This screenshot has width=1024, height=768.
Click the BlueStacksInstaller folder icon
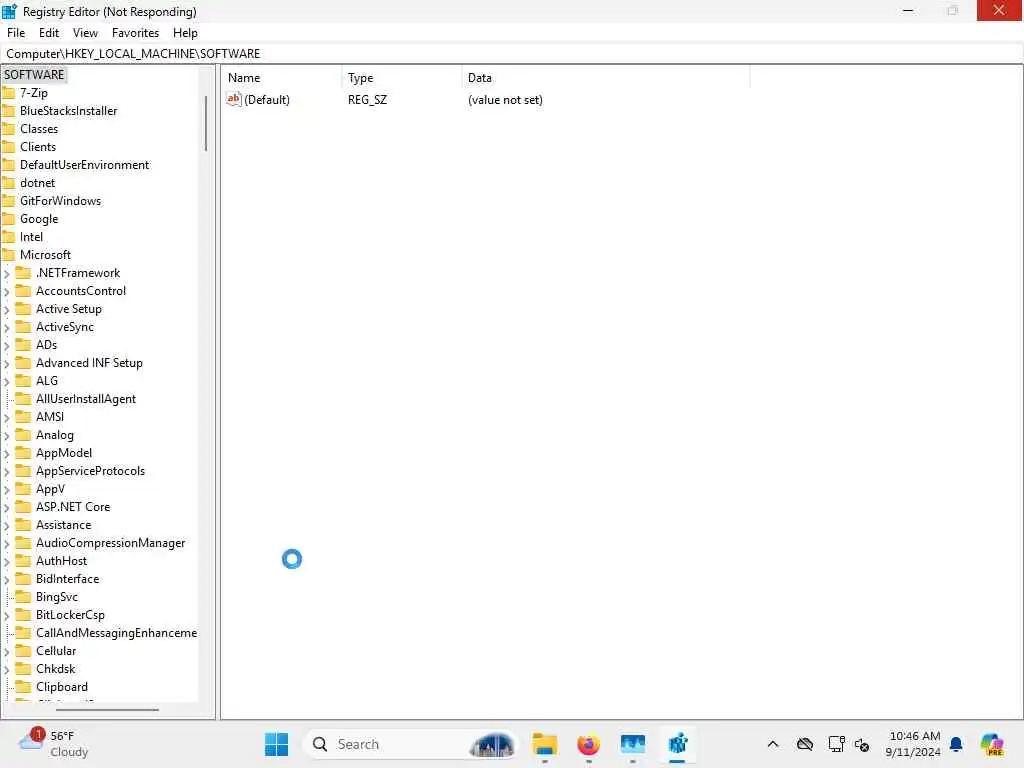8,111
